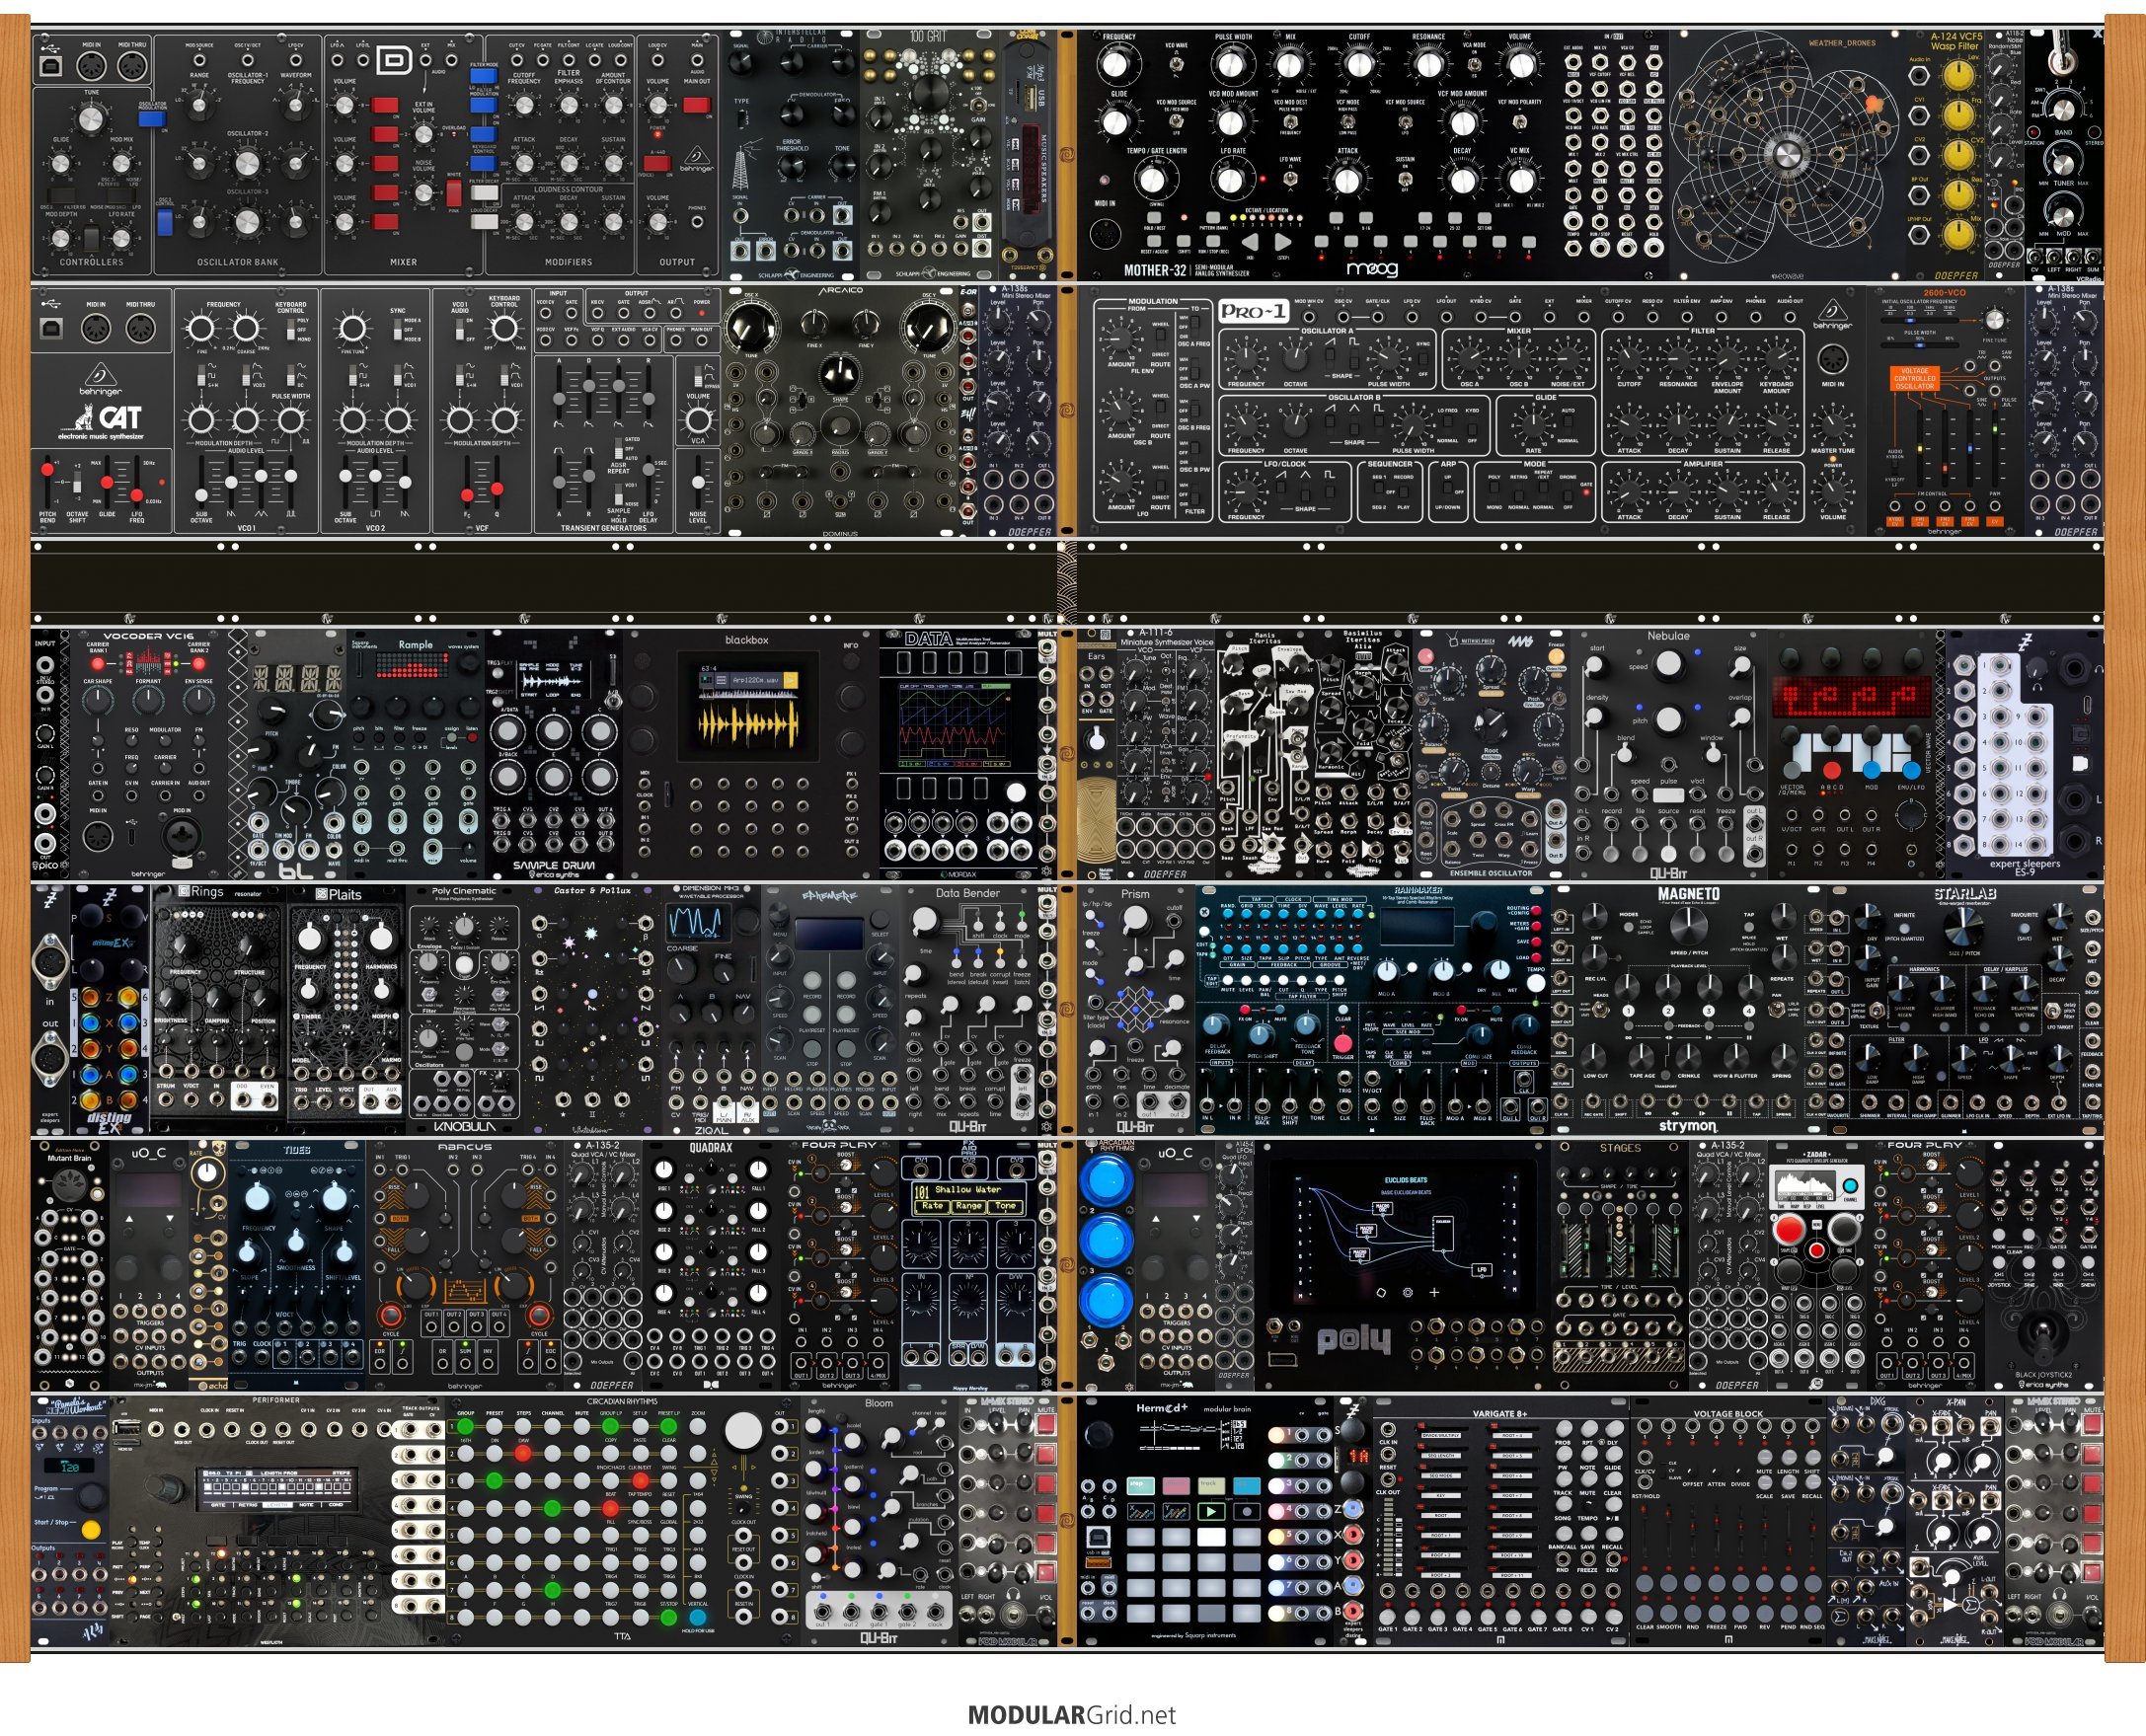2146x1736 pixels.
Task: Click the Poly logo below the Euclids Beats screen
Action: [x=1354, y=1341]
